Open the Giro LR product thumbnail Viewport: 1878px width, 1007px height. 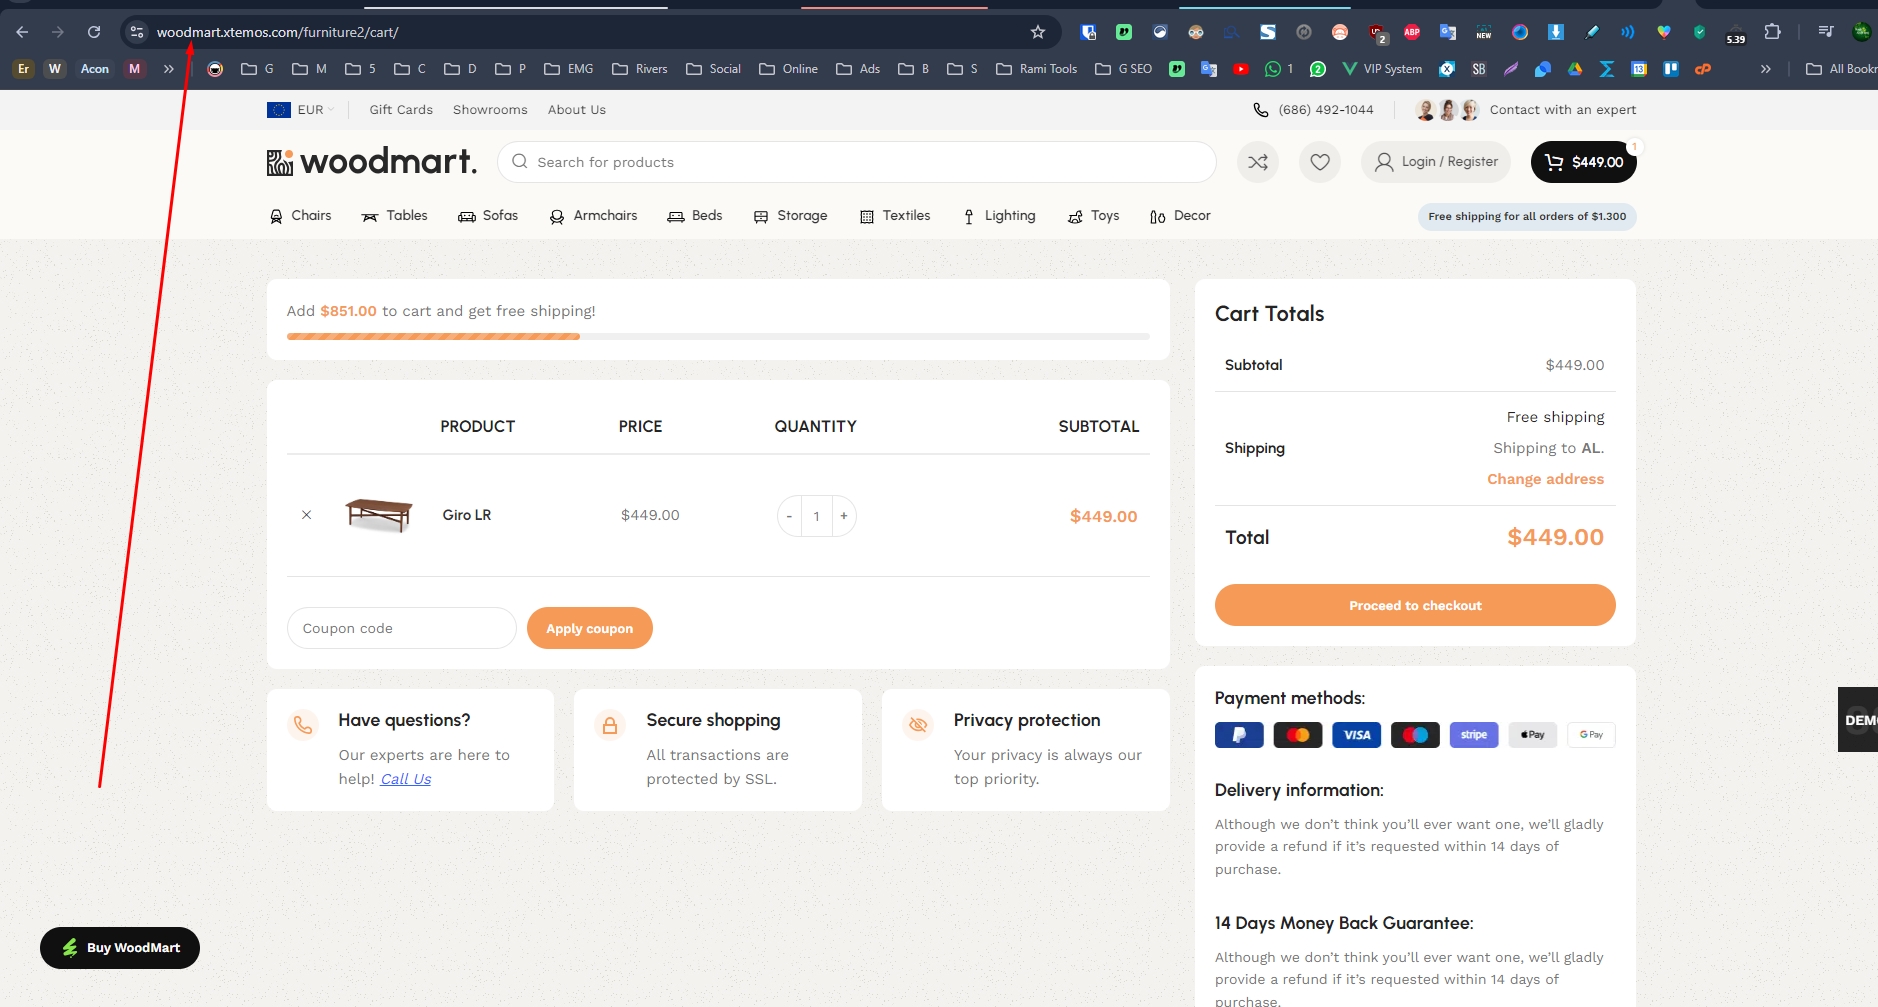tap(379, 515)
